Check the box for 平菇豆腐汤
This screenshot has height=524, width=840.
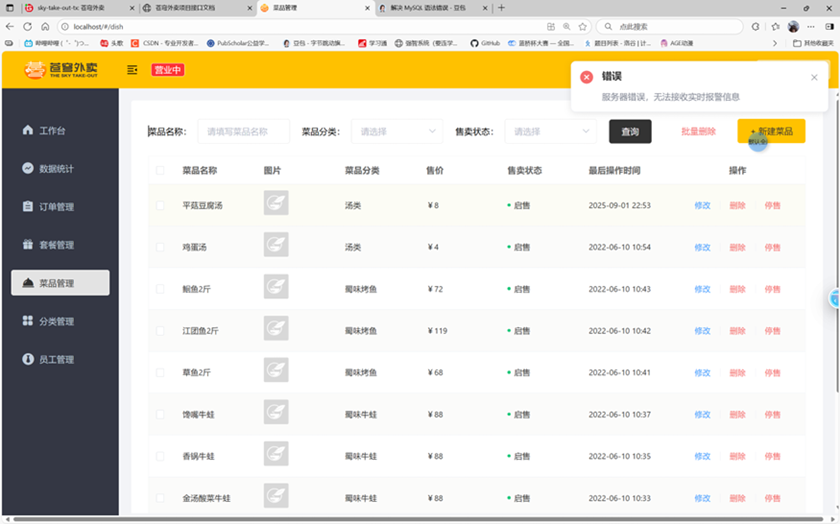[160, 205]
